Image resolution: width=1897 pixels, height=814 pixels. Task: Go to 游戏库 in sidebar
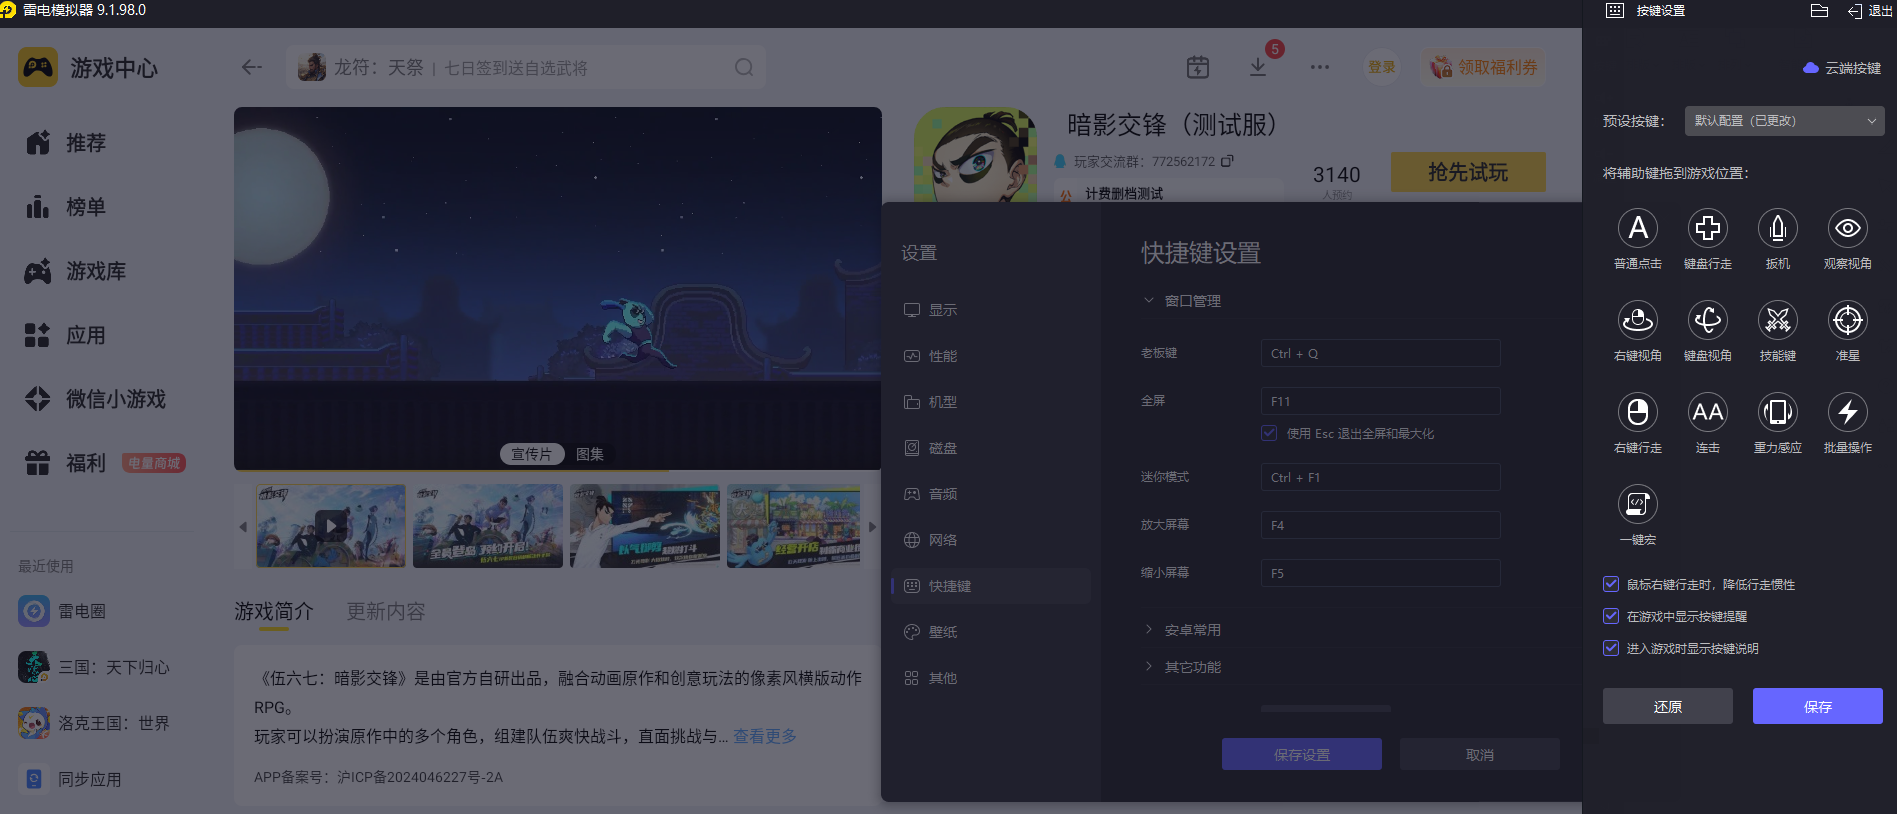pyautogui.click(x=76, y=271)
